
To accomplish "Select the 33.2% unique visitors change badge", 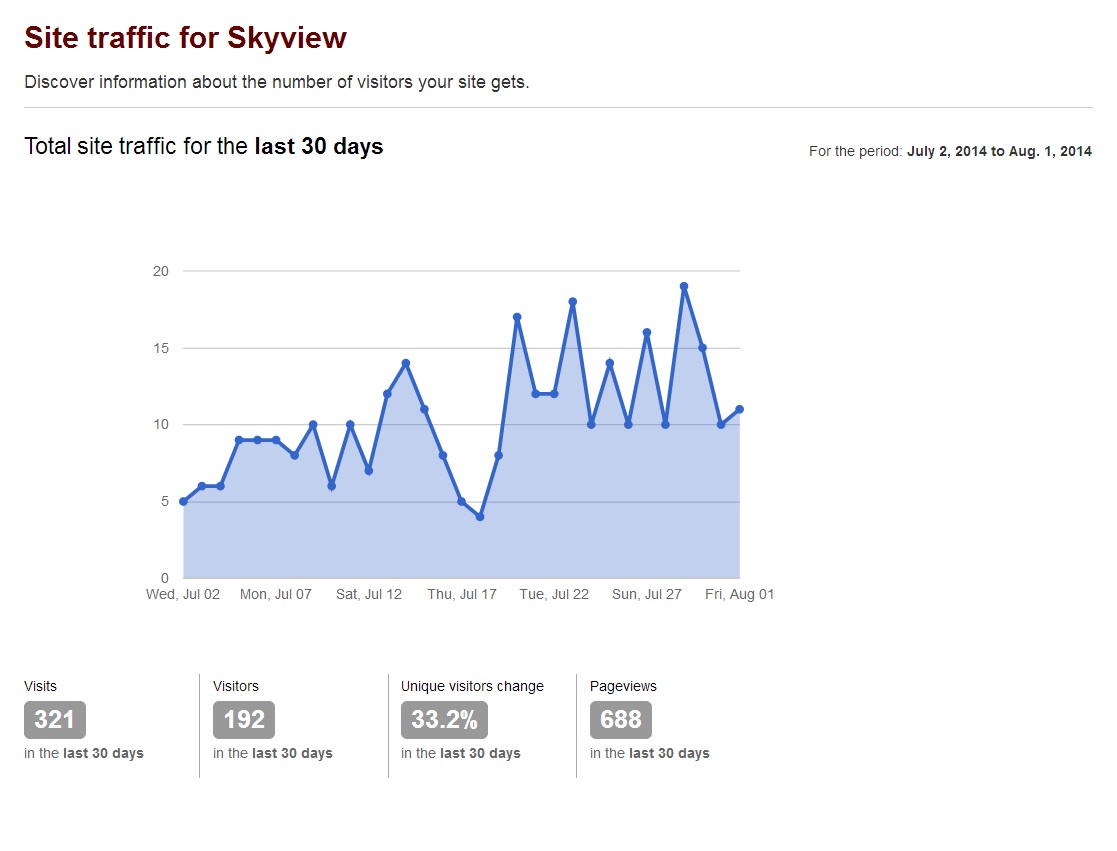I will tap(440, 720).
